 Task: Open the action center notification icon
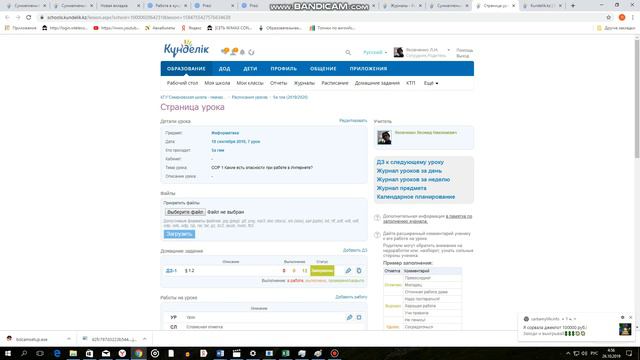point(629,353)
